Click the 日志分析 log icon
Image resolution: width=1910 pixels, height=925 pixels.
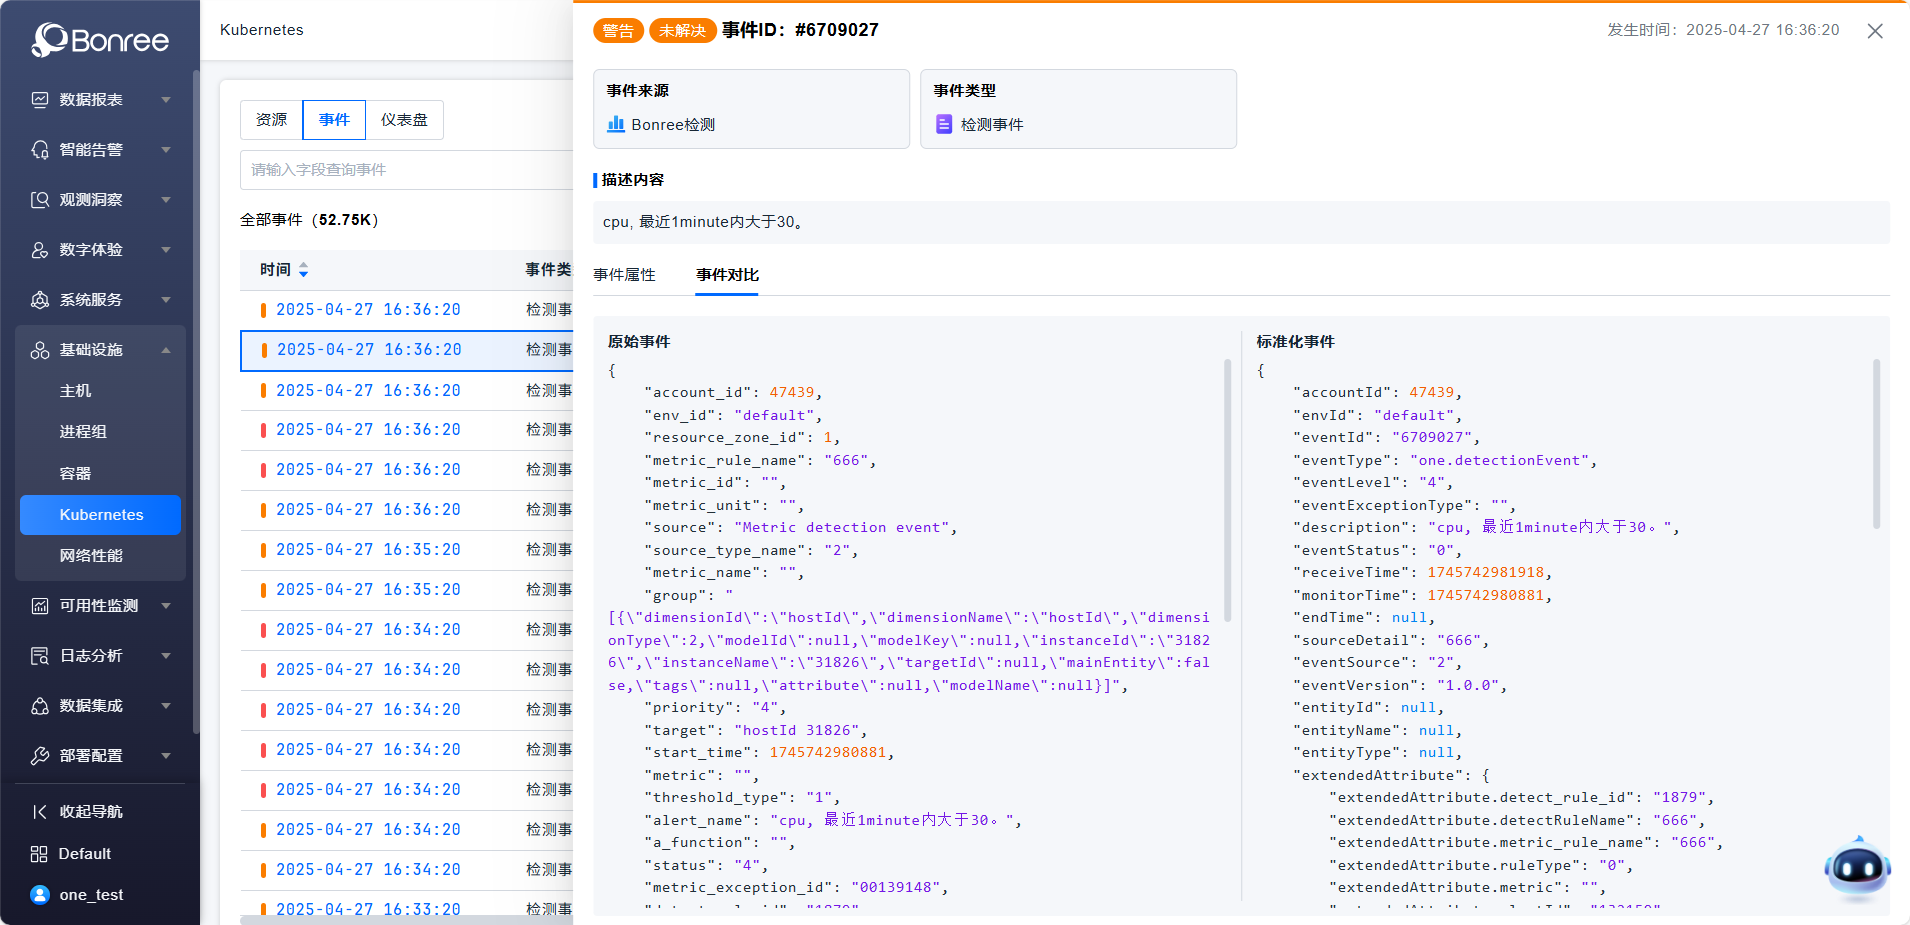[x=40, y=656]
